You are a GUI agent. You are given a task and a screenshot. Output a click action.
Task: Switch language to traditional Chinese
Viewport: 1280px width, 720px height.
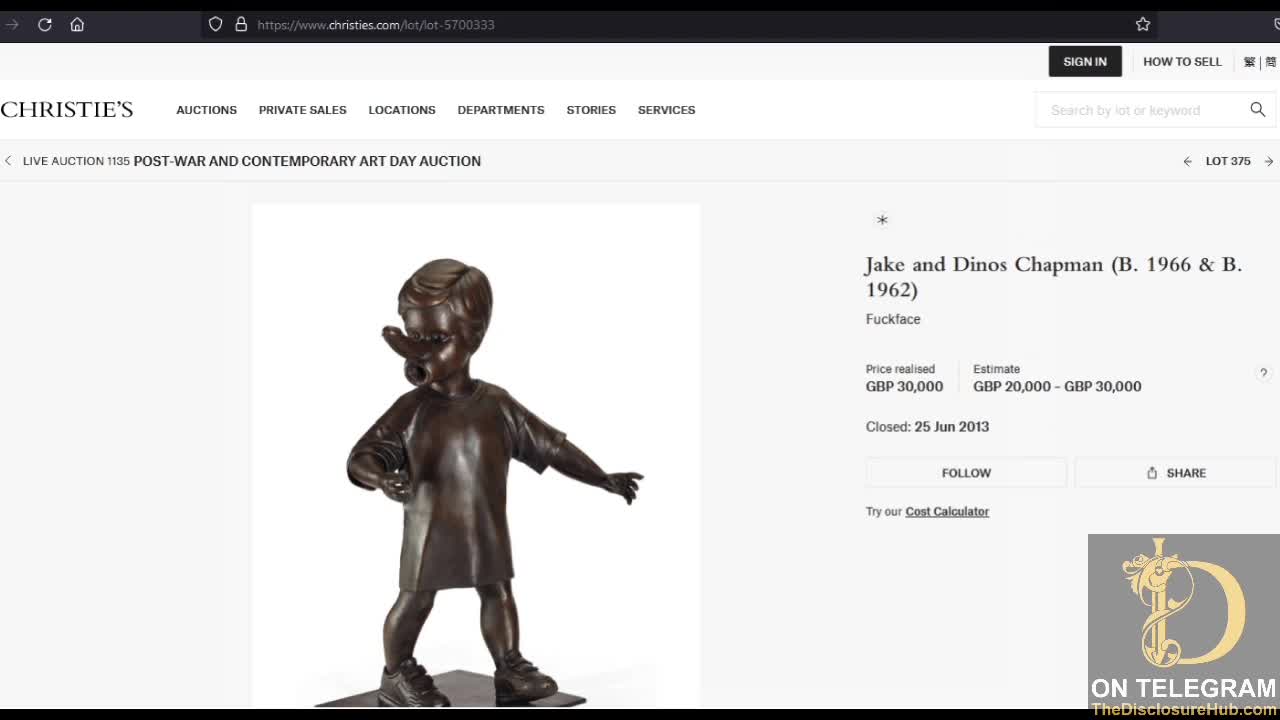pyautogui.click(x=1249, y=62)
